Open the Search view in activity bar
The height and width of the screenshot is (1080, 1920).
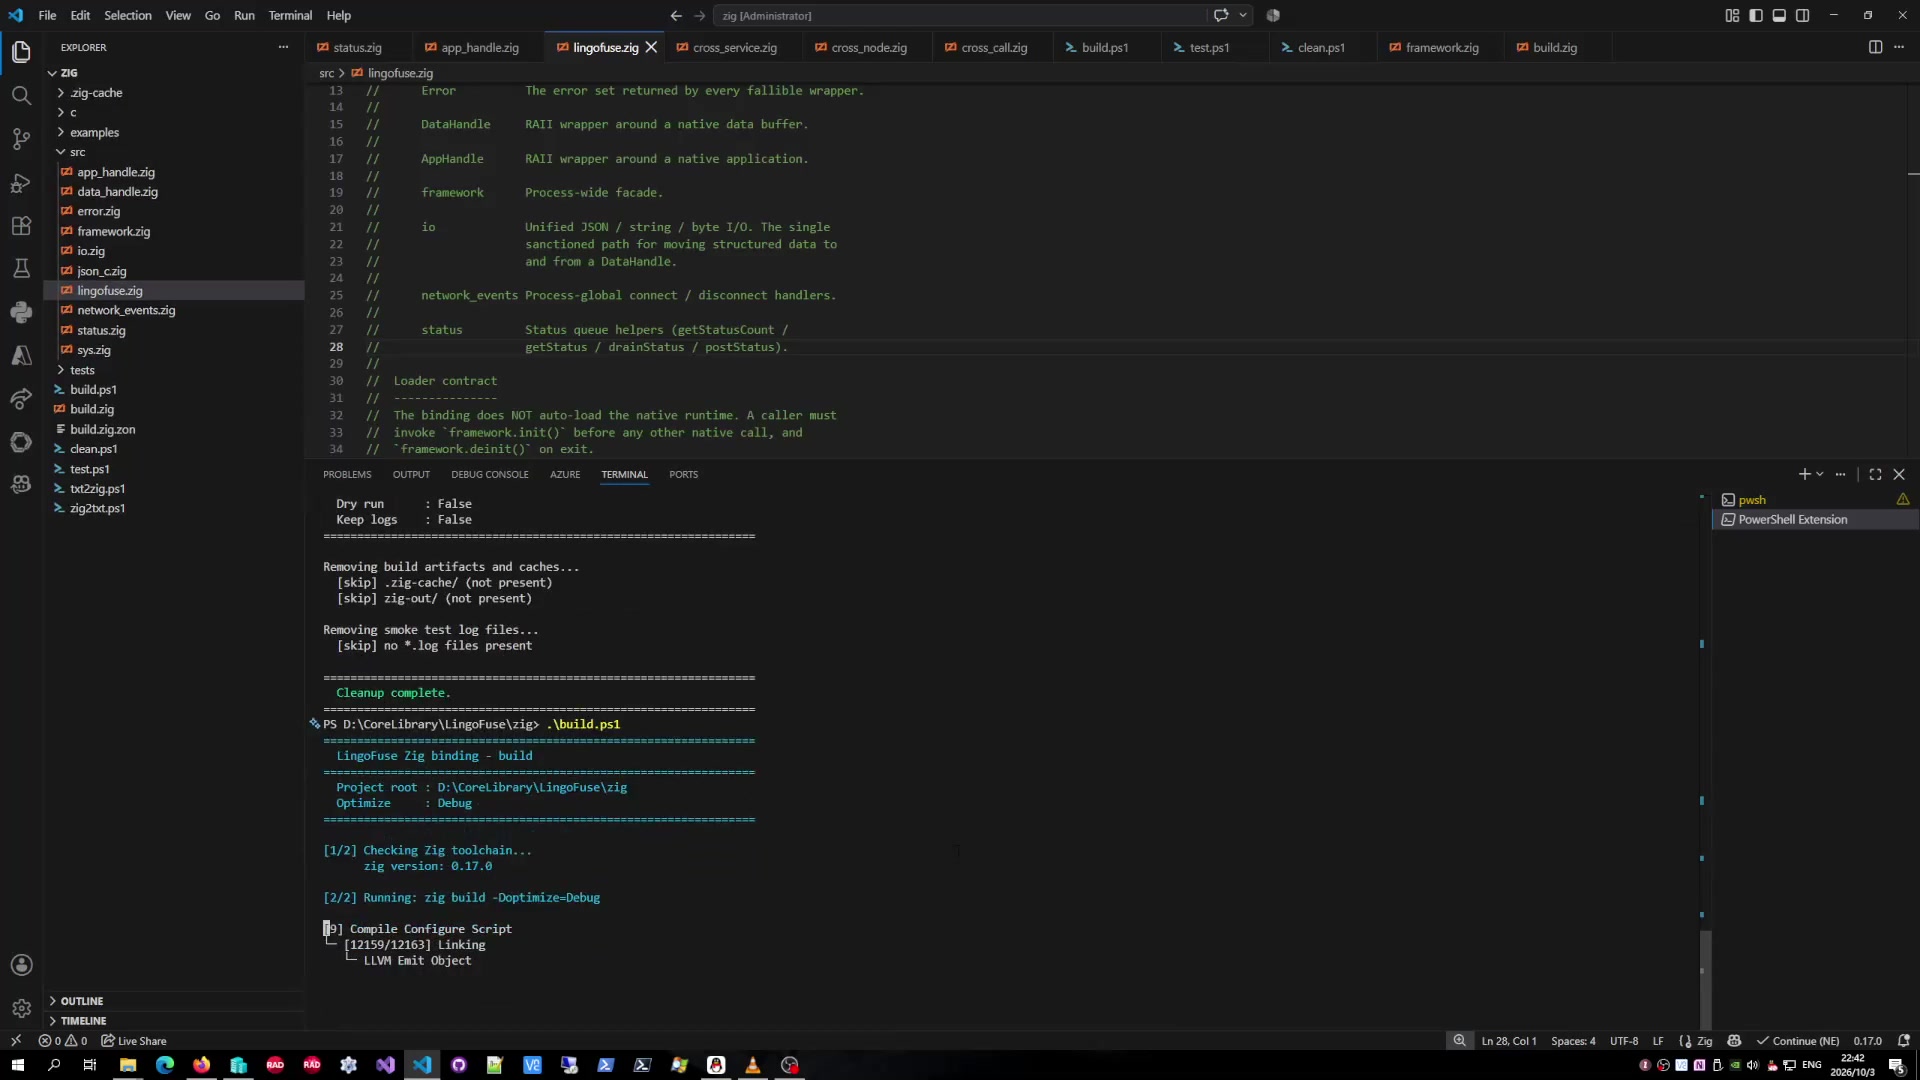click(21, 95)
